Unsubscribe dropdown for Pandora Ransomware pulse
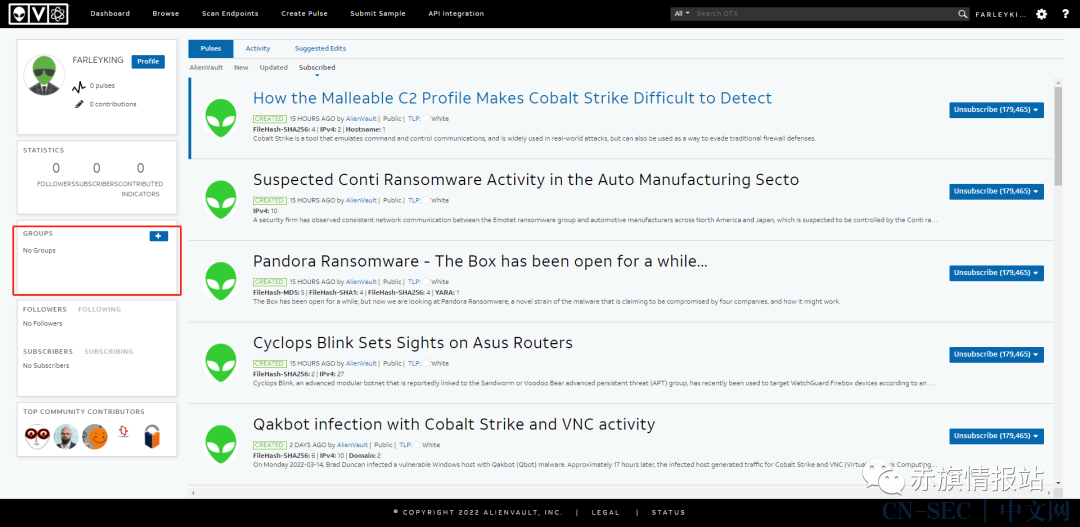 [x=996, y=273]
